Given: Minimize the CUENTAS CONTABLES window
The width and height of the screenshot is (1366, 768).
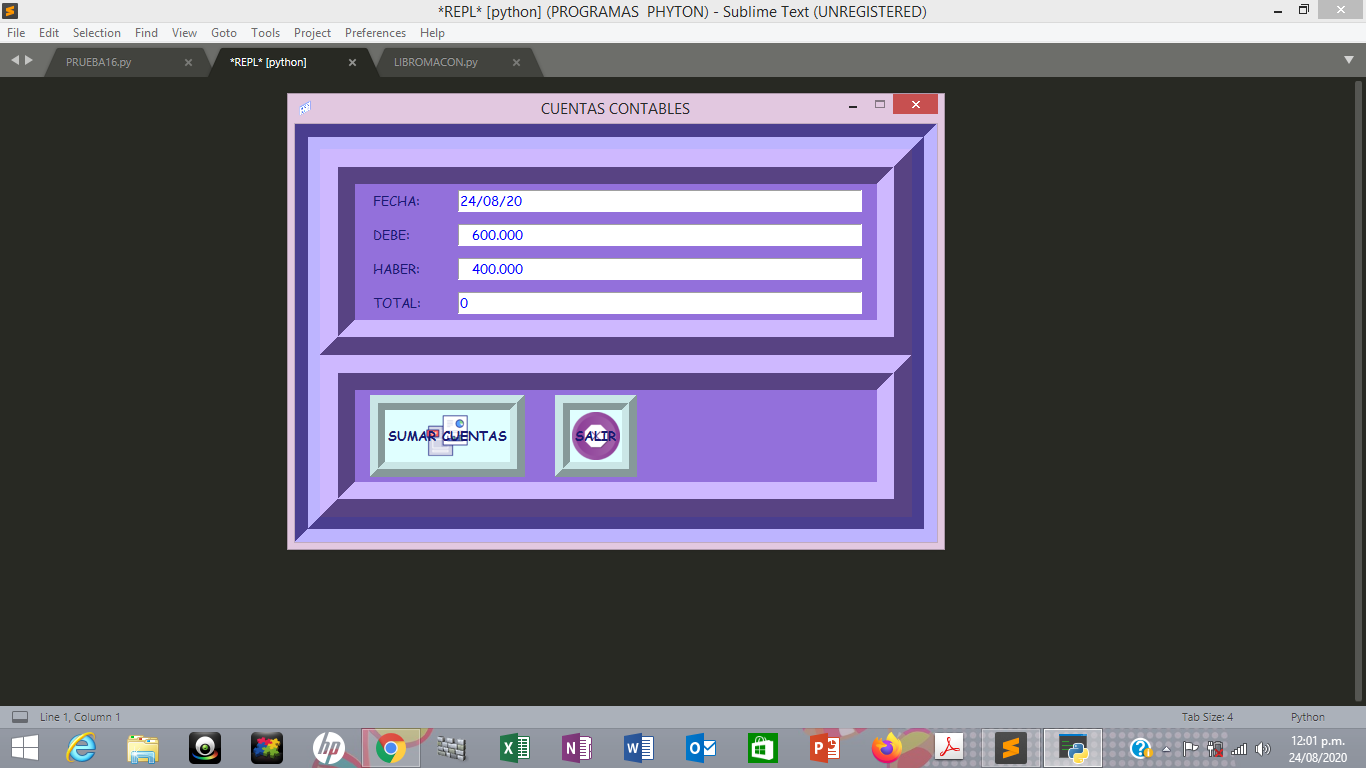Looking at the screenshot, I should click(x=853, y=105).
